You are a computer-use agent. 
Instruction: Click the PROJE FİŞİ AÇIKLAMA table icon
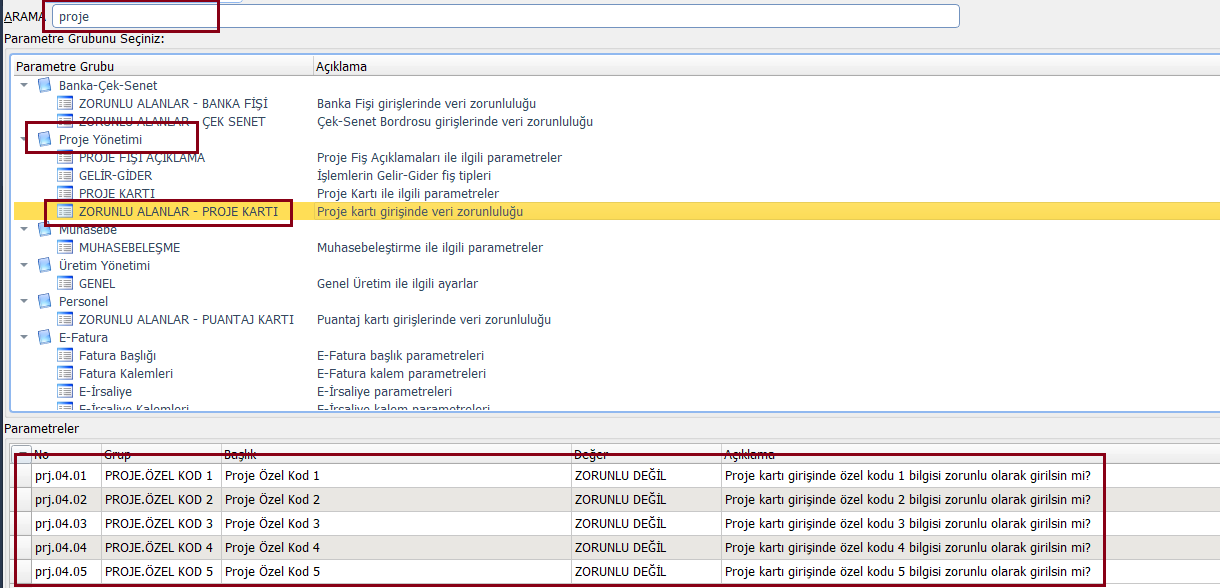coord(65,157)
